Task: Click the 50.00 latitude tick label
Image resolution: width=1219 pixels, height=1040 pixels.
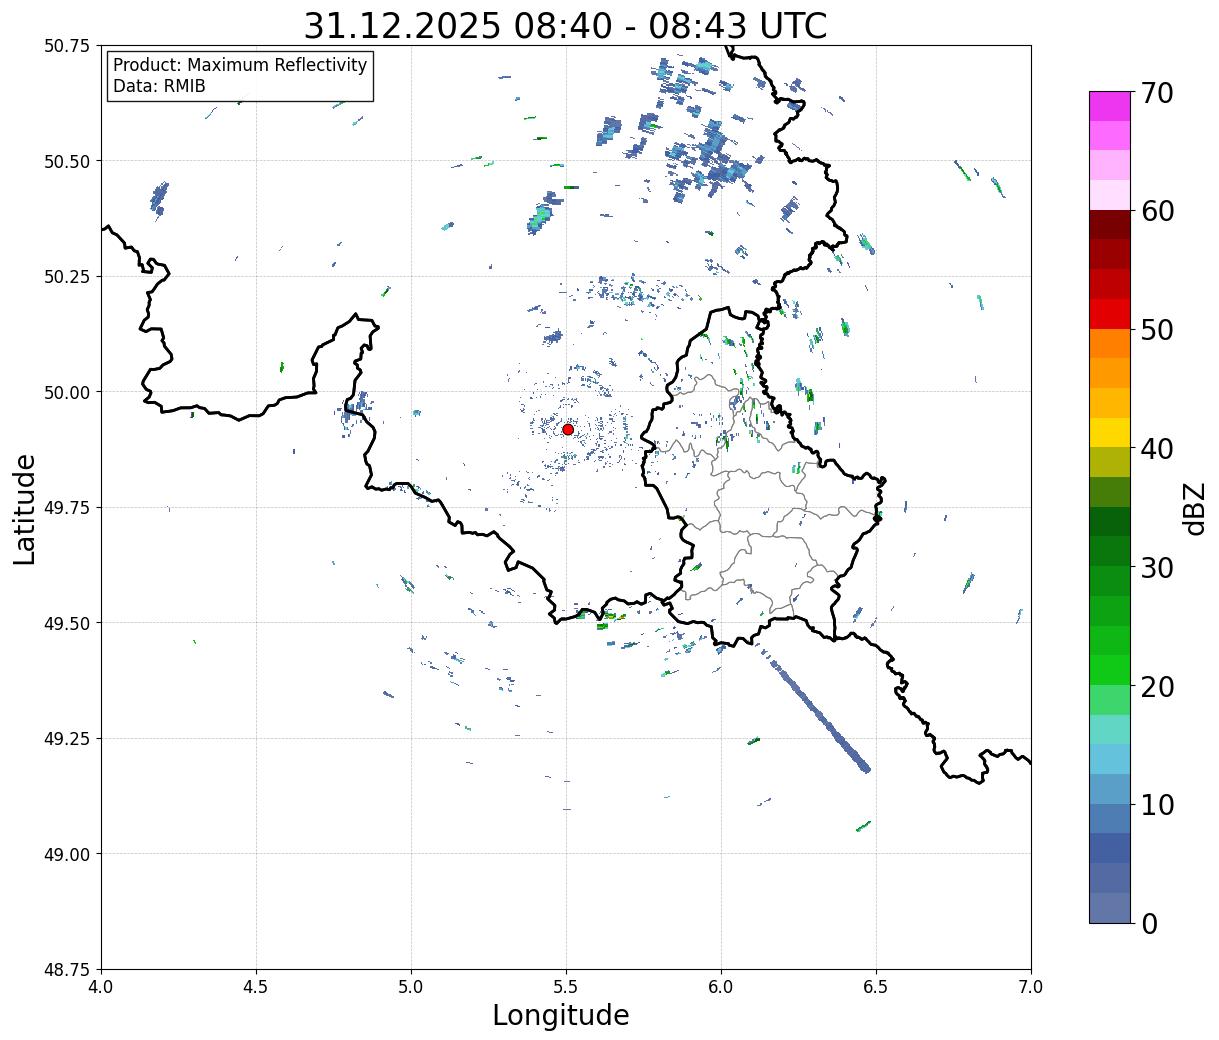Action: click(66, 392)
